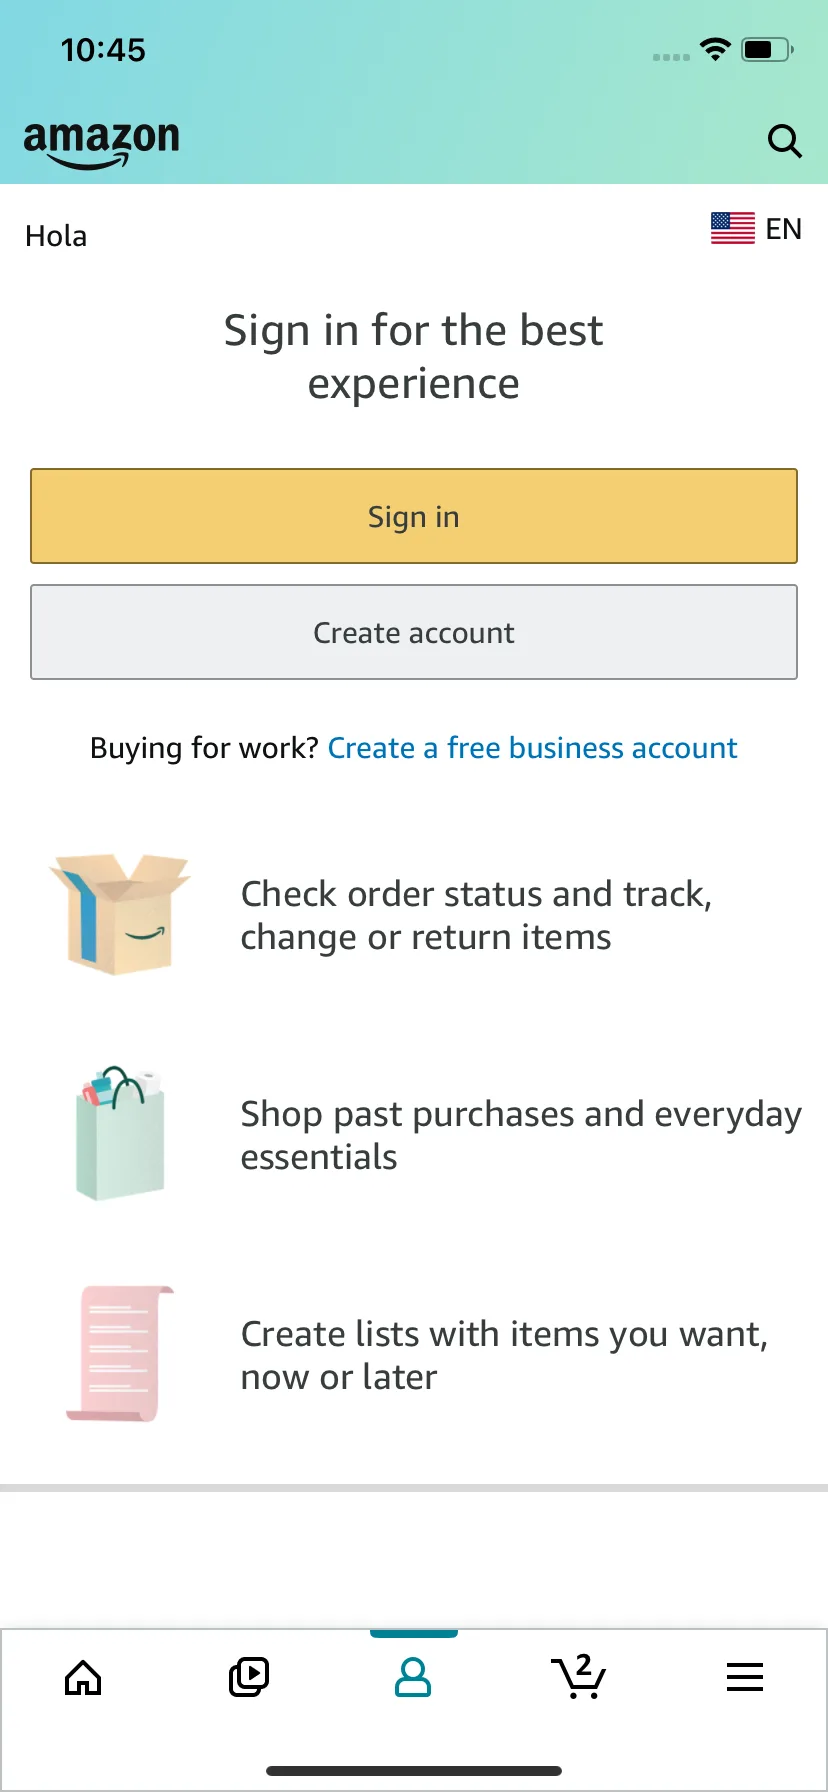Open the shopping cart with 2 items
The height and width of the screenshot is (1792, 828).
(579, 1677)
